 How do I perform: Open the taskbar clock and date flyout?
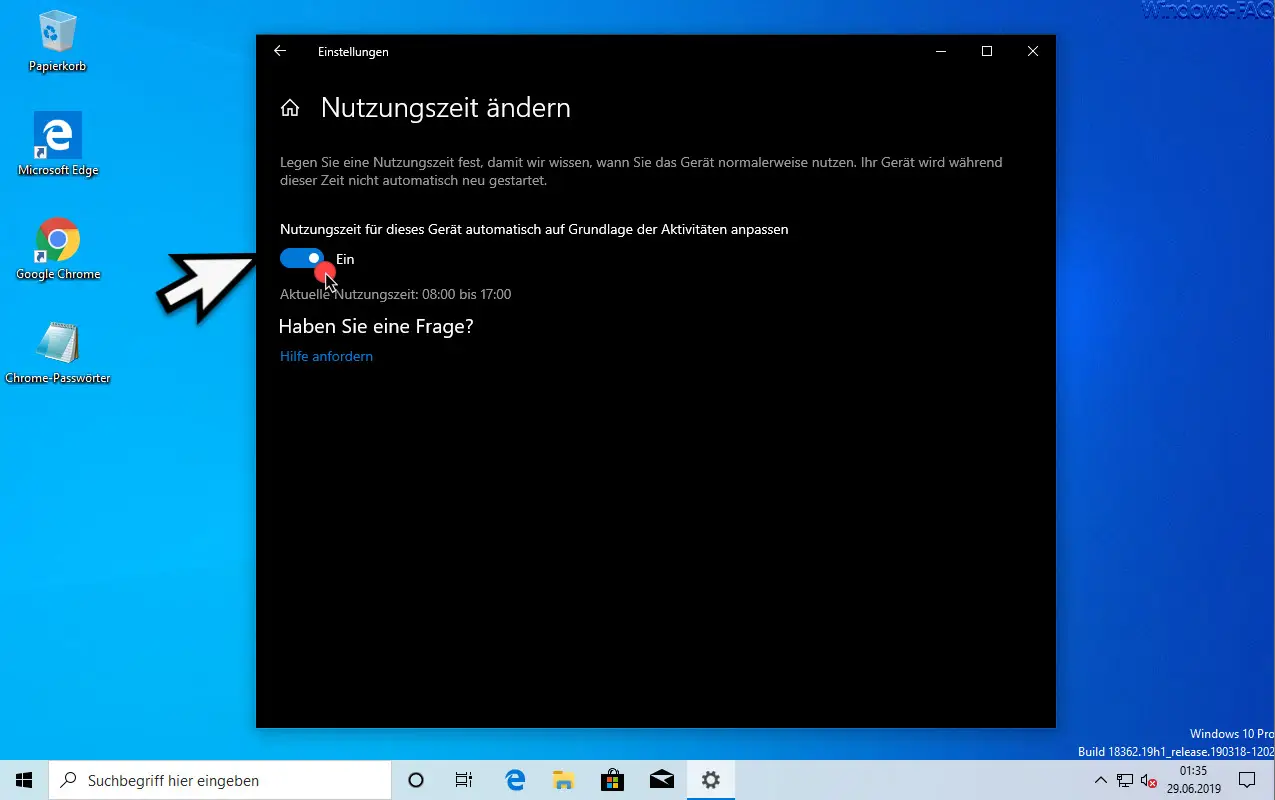(x=1193, y=780)
